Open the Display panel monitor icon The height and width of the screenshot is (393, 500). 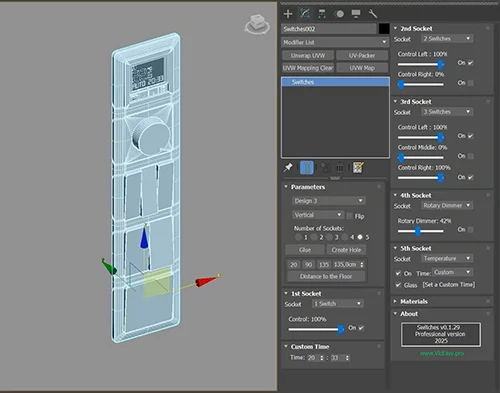(356, 14)
